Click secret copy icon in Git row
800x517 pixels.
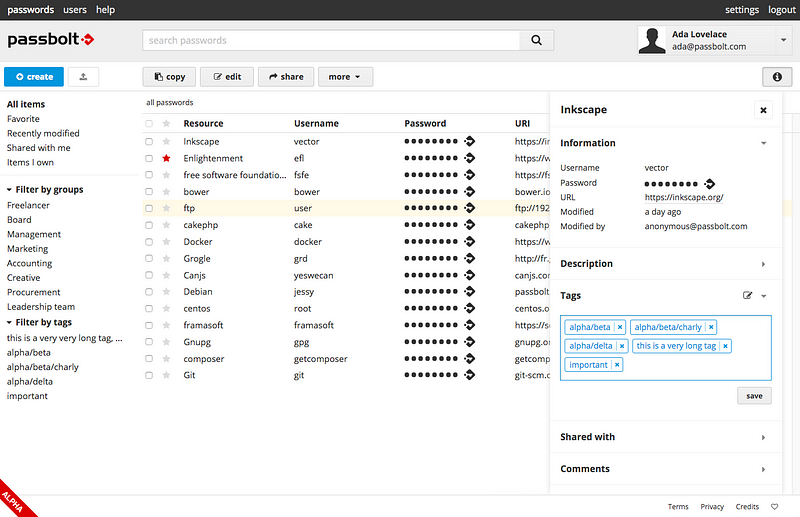pyautogui.click(x=470, y=375)
